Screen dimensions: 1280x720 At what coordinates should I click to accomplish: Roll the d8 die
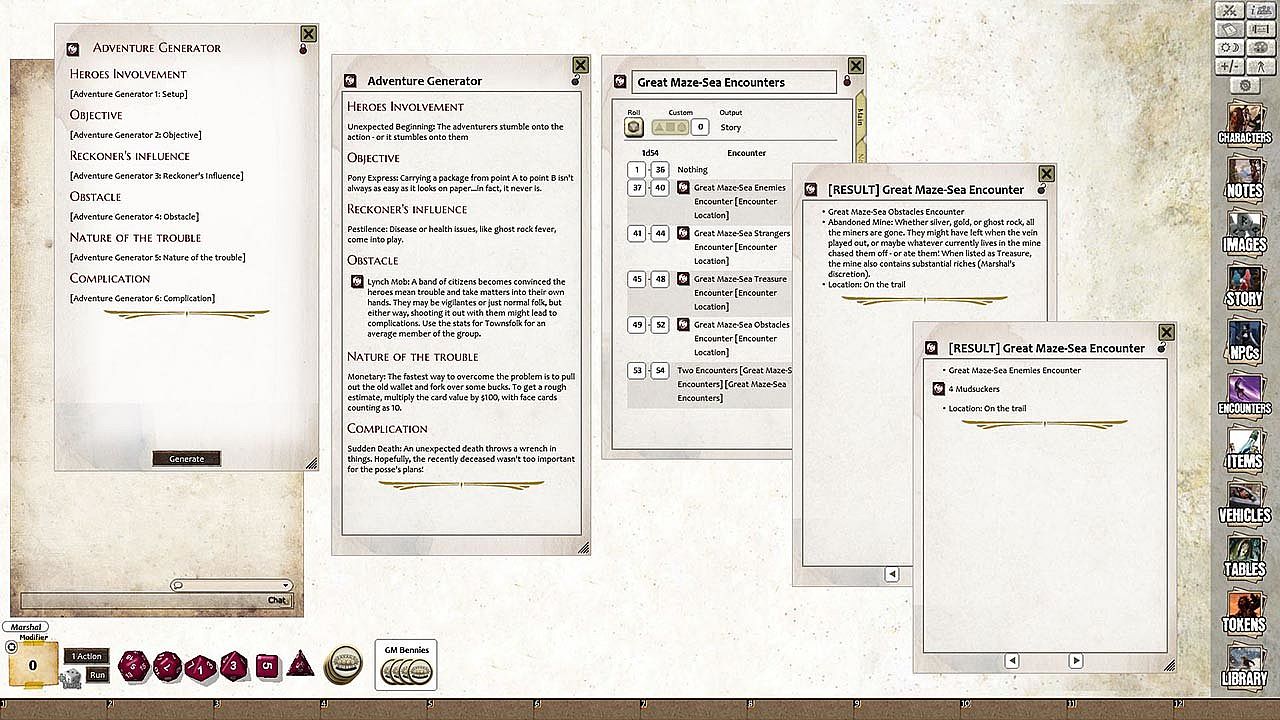pos(234,665)
